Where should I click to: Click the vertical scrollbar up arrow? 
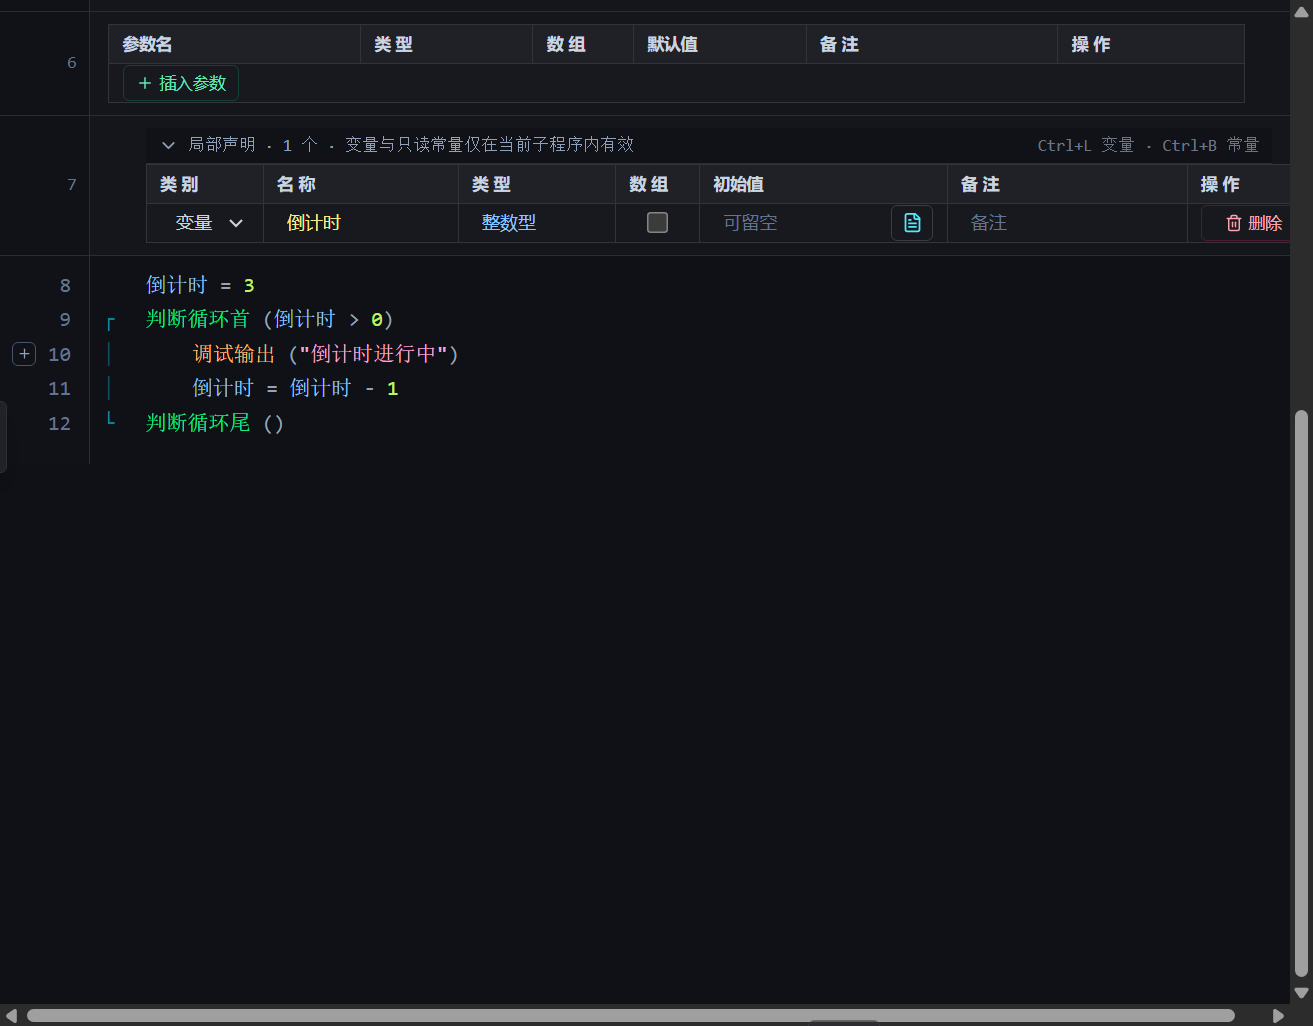1301,12
